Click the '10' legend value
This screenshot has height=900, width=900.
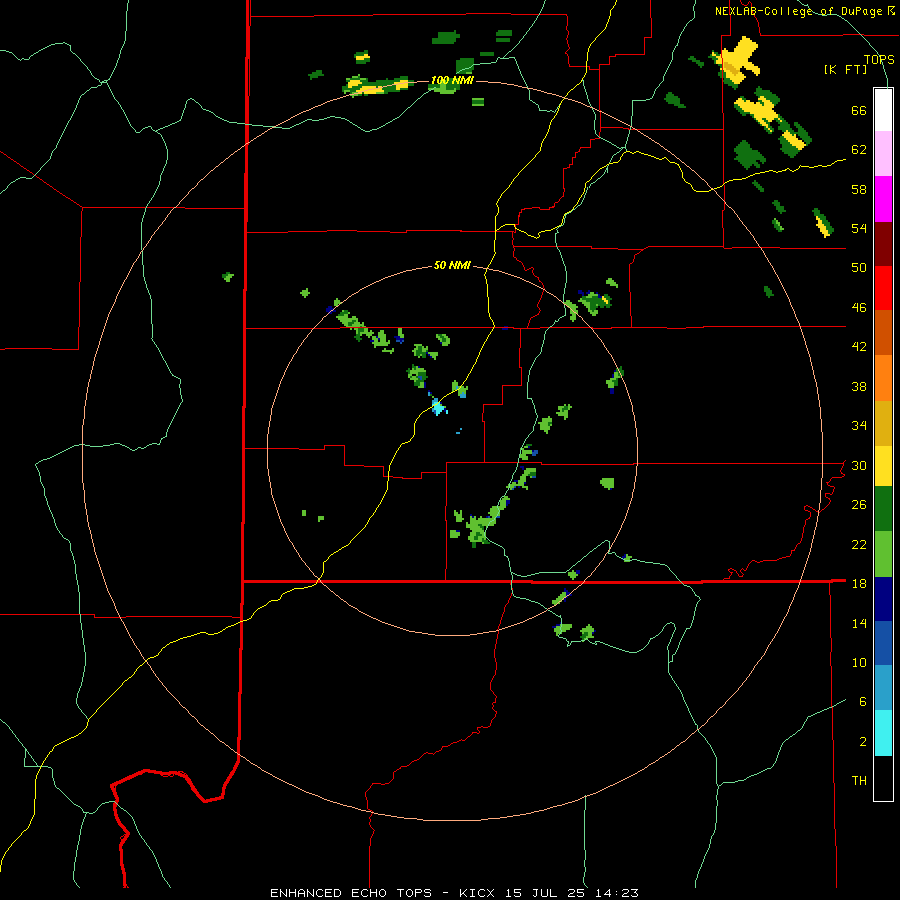[x=859, y=662]
